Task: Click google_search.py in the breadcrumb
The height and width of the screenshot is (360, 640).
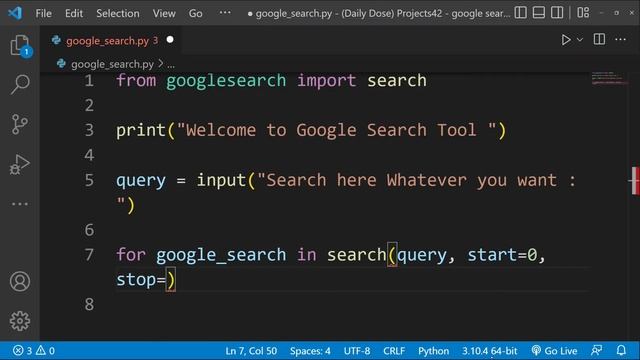Action: click(112, 64)
